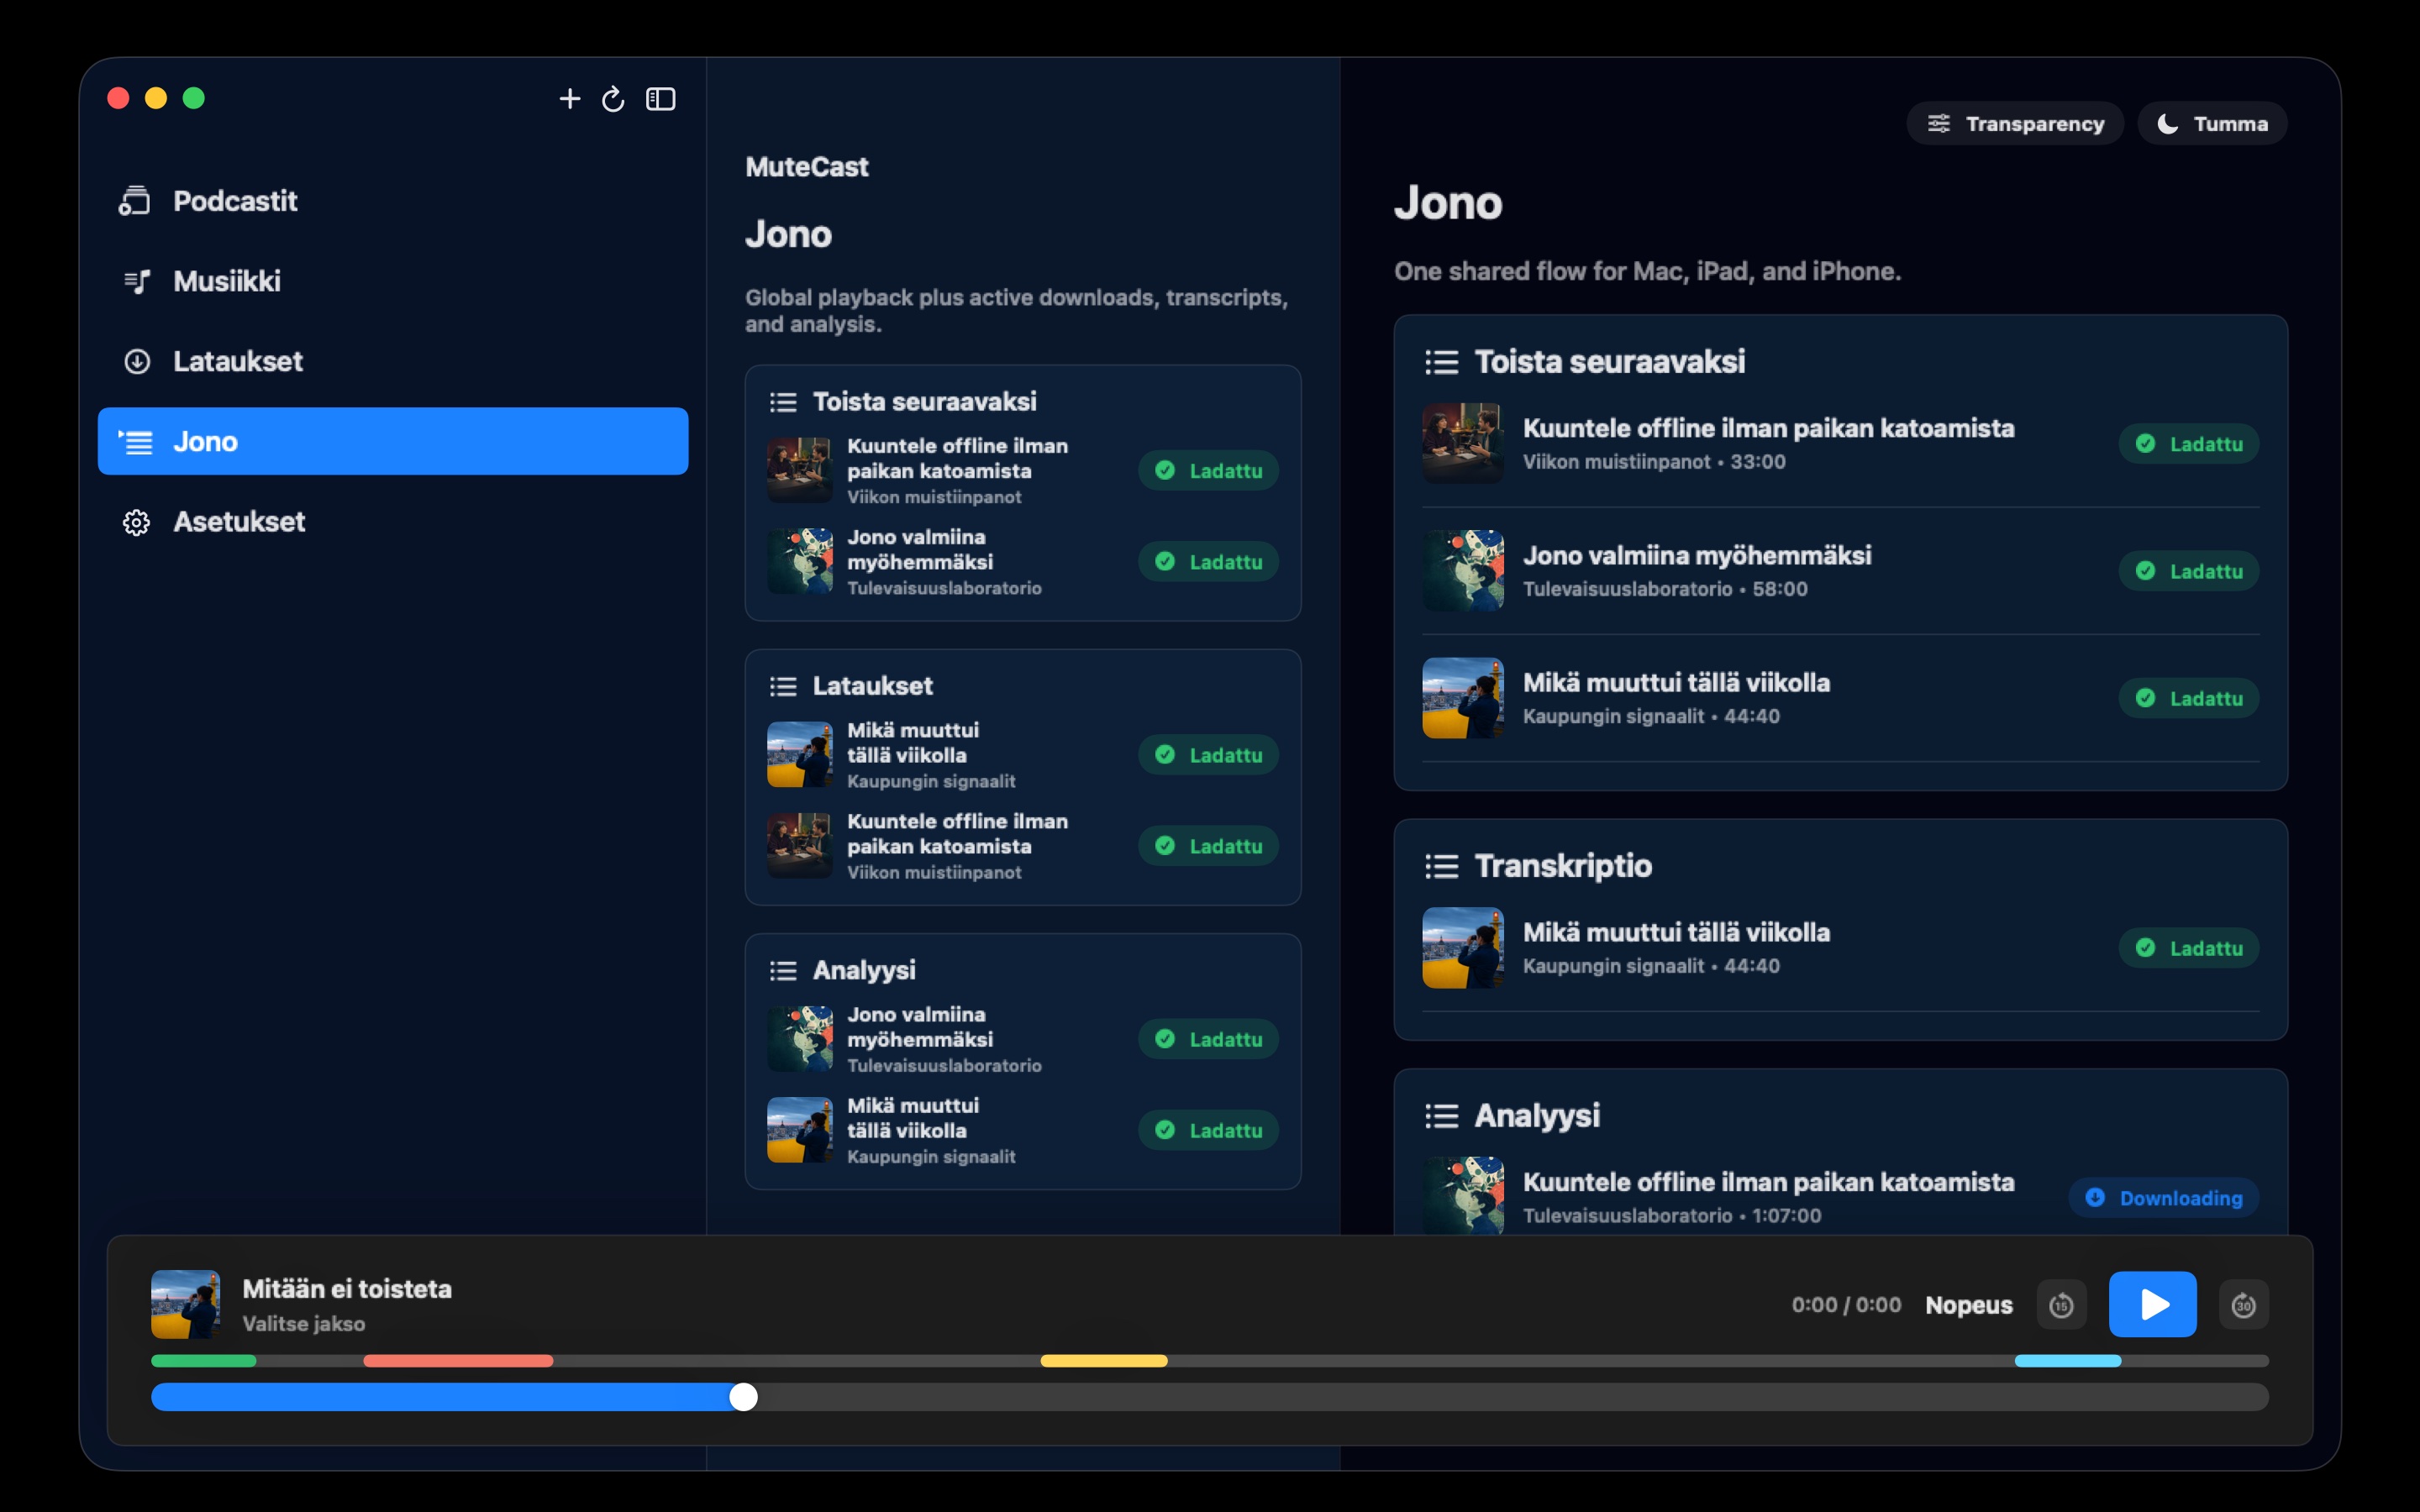Click Ladattu badge for Jono valmiina in right panel
Viewport: 2420px width, 1512px height.
click(2188, 571)
